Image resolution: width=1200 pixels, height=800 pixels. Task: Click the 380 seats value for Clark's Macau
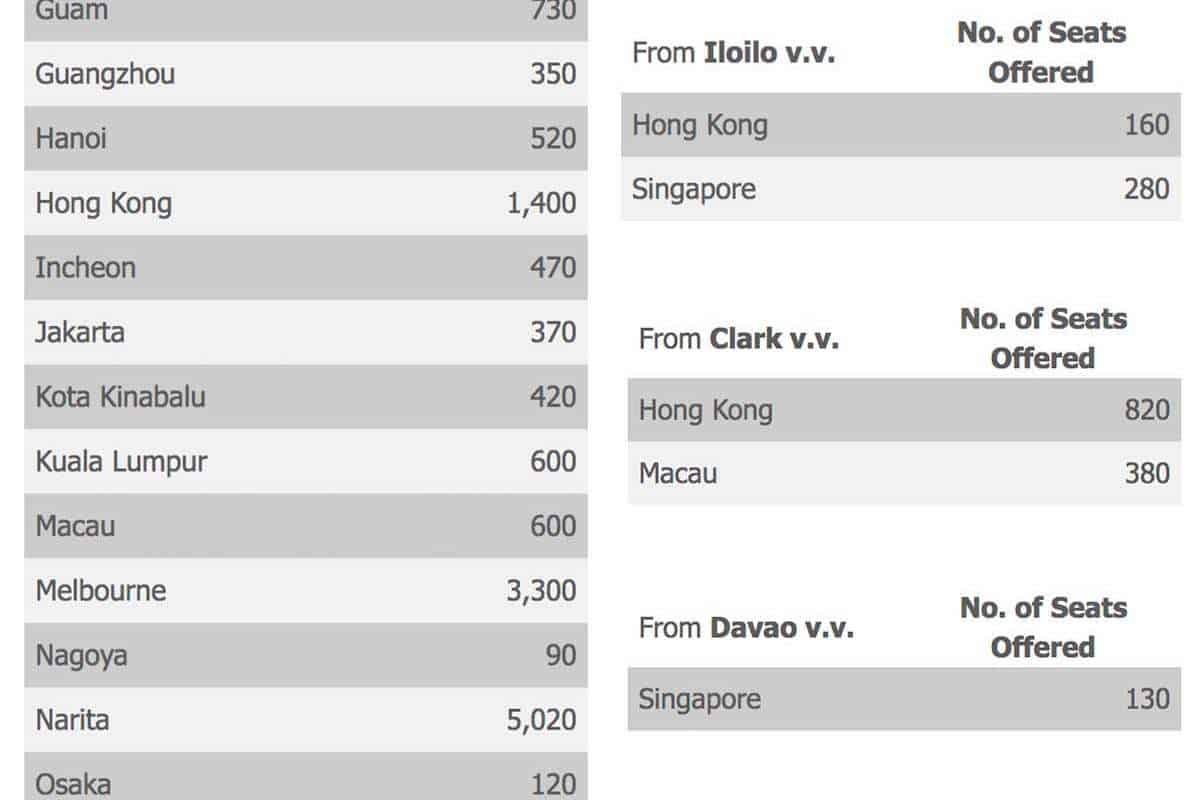1146,473
